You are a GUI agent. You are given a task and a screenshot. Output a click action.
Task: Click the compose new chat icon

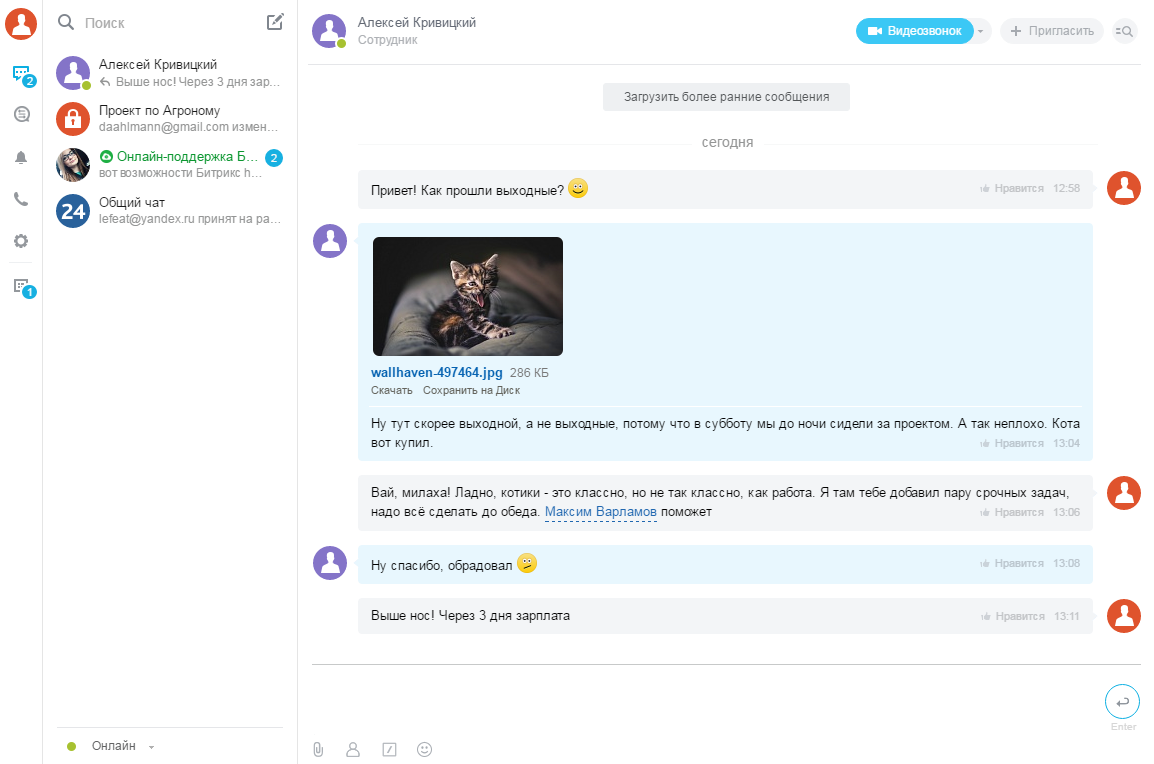(275, 22)
